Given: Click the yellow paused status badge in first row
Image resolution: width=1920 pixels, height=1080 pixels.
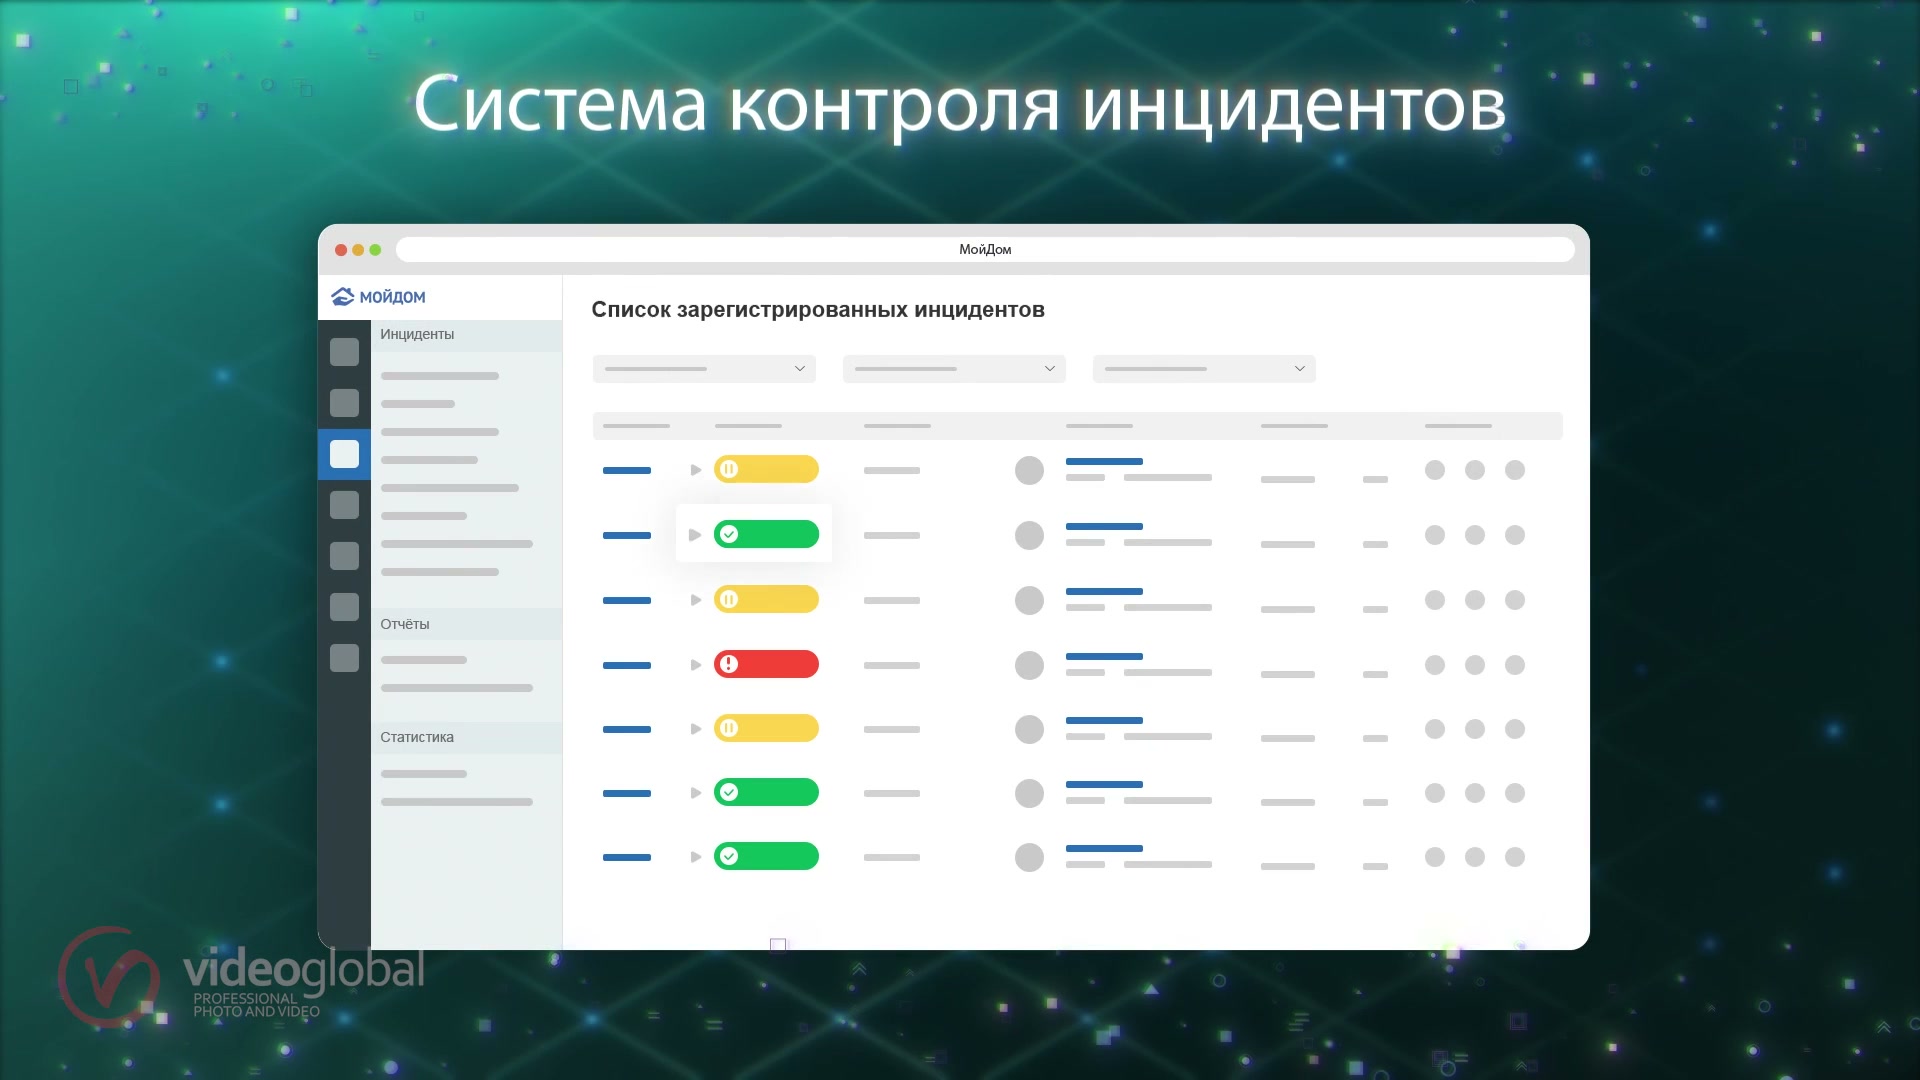Looking at the screenshot, I should click(x=766, y=469).
